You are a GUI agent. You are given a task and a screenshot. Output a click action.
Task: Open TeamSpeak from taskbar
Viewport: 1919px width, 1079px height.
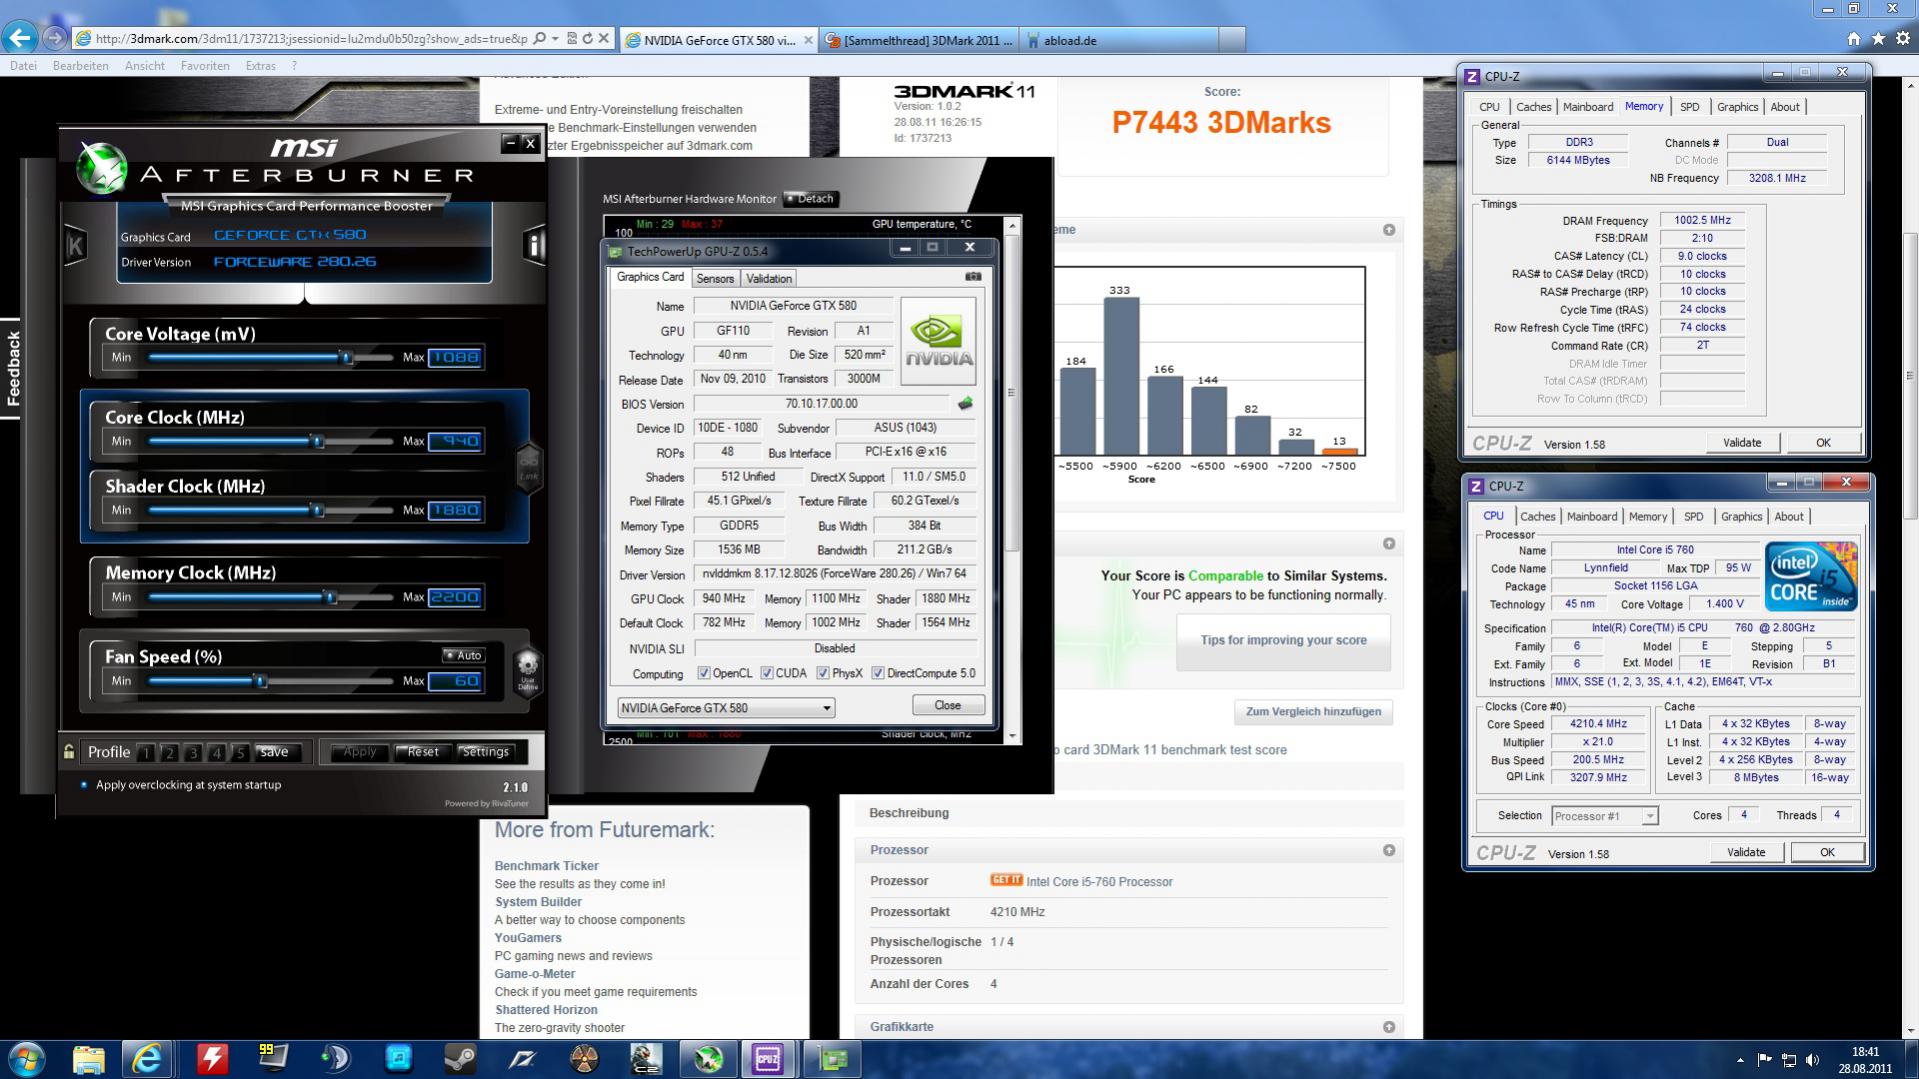(x=336, y=1058)
